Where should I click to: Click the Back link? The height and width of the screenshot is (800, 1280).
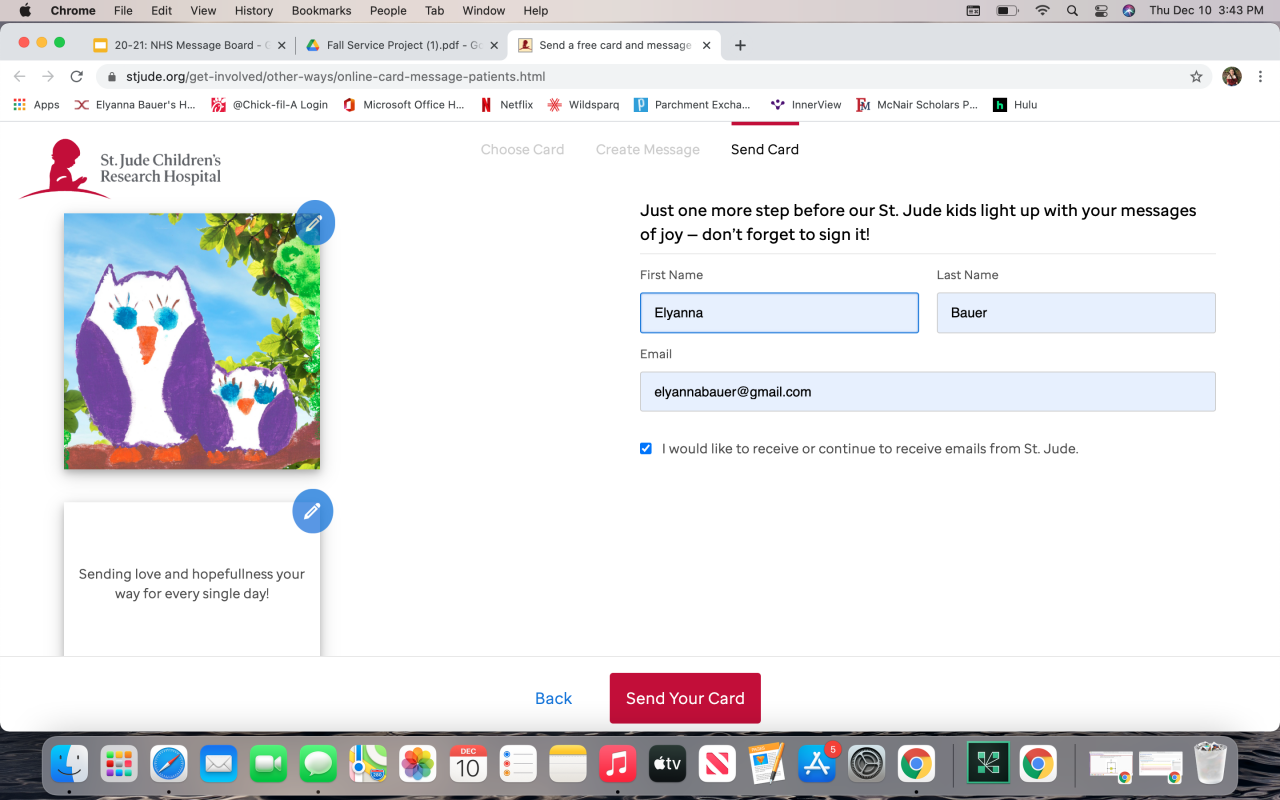point(553,699)
